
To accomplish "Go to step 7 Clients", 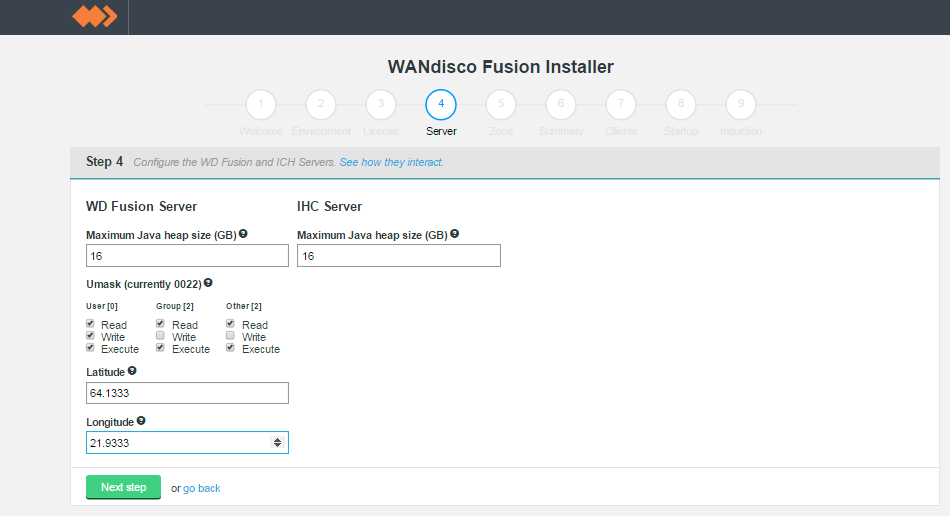I will click(620, 104).
